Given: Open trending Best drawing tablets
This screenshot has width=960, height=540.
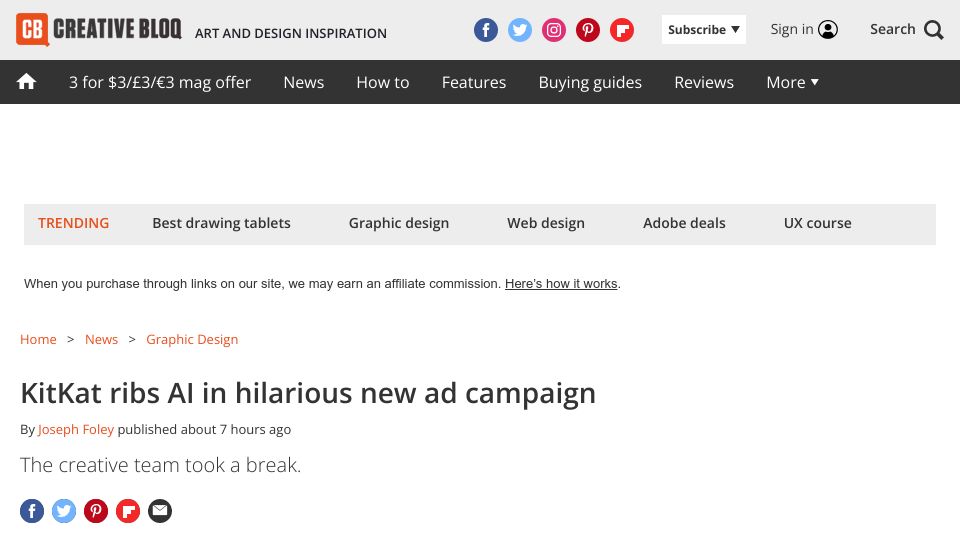Looking at the screenshot, I should point(222,223).
